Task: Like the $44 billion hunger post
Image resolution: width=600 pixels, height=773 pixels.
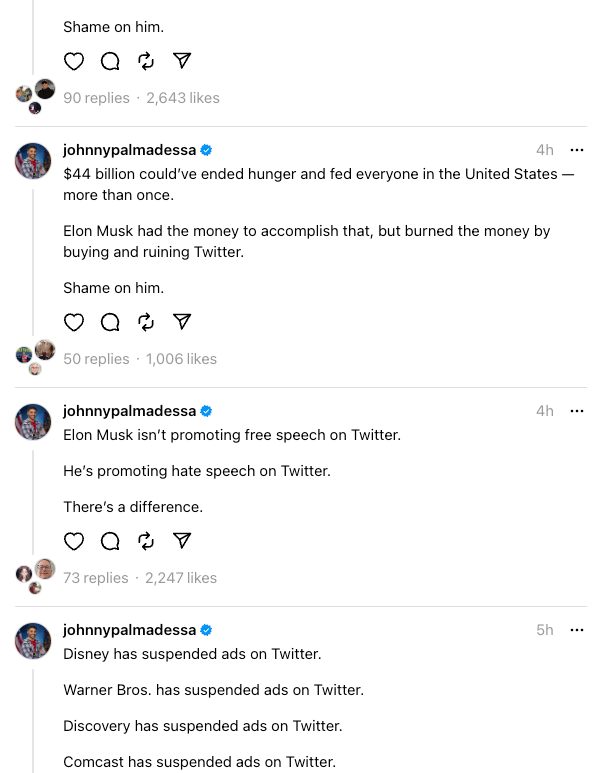Action: point(74,322)
